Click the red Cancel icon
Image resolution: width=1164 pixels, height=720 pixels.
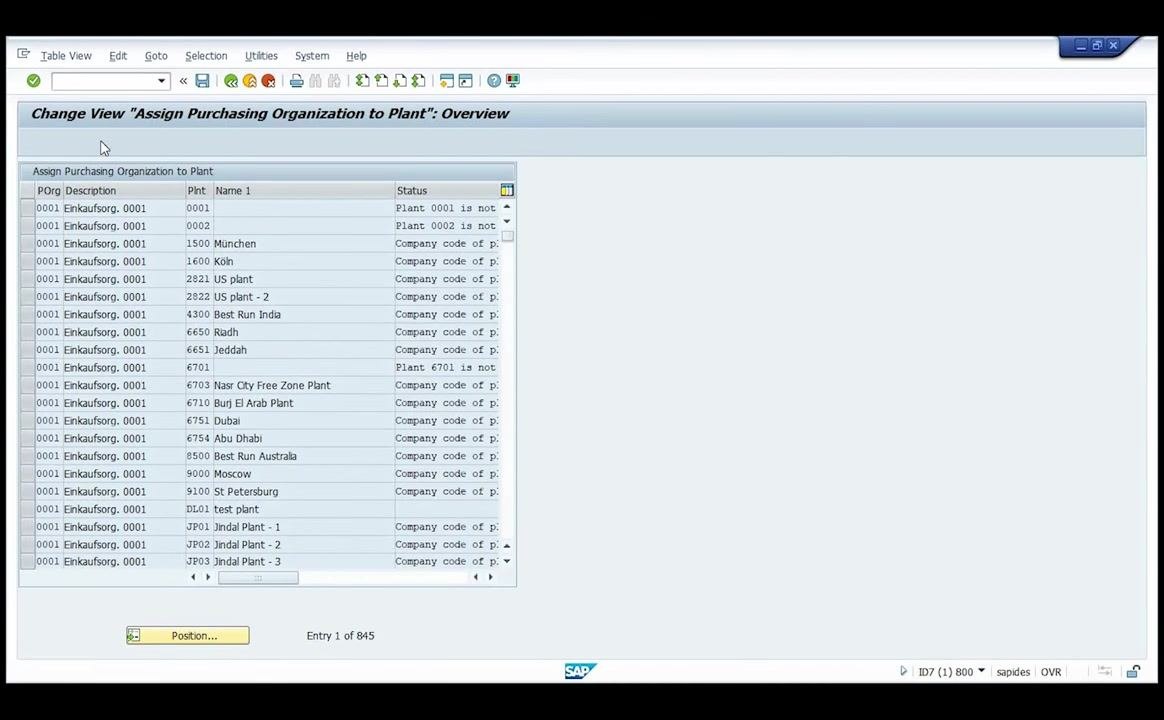pyautogui.click(x=268, y=80)
